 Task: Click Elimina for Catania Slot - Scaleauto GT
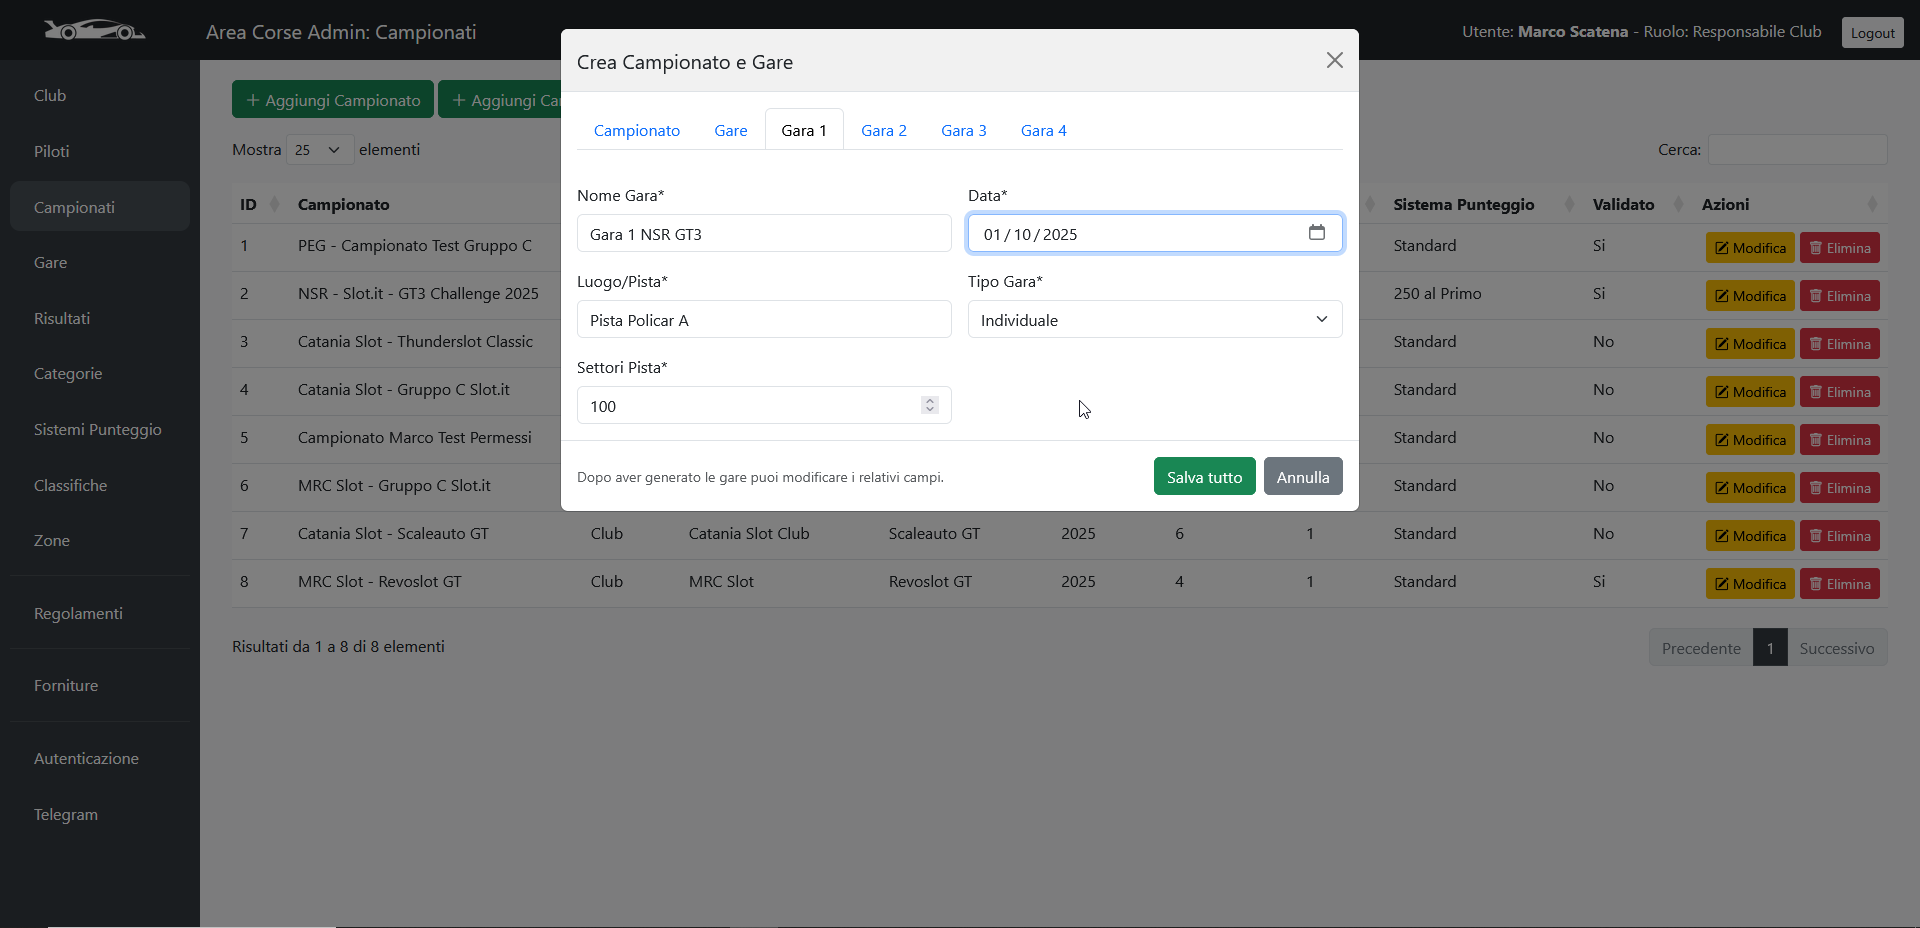[1839, 536]
